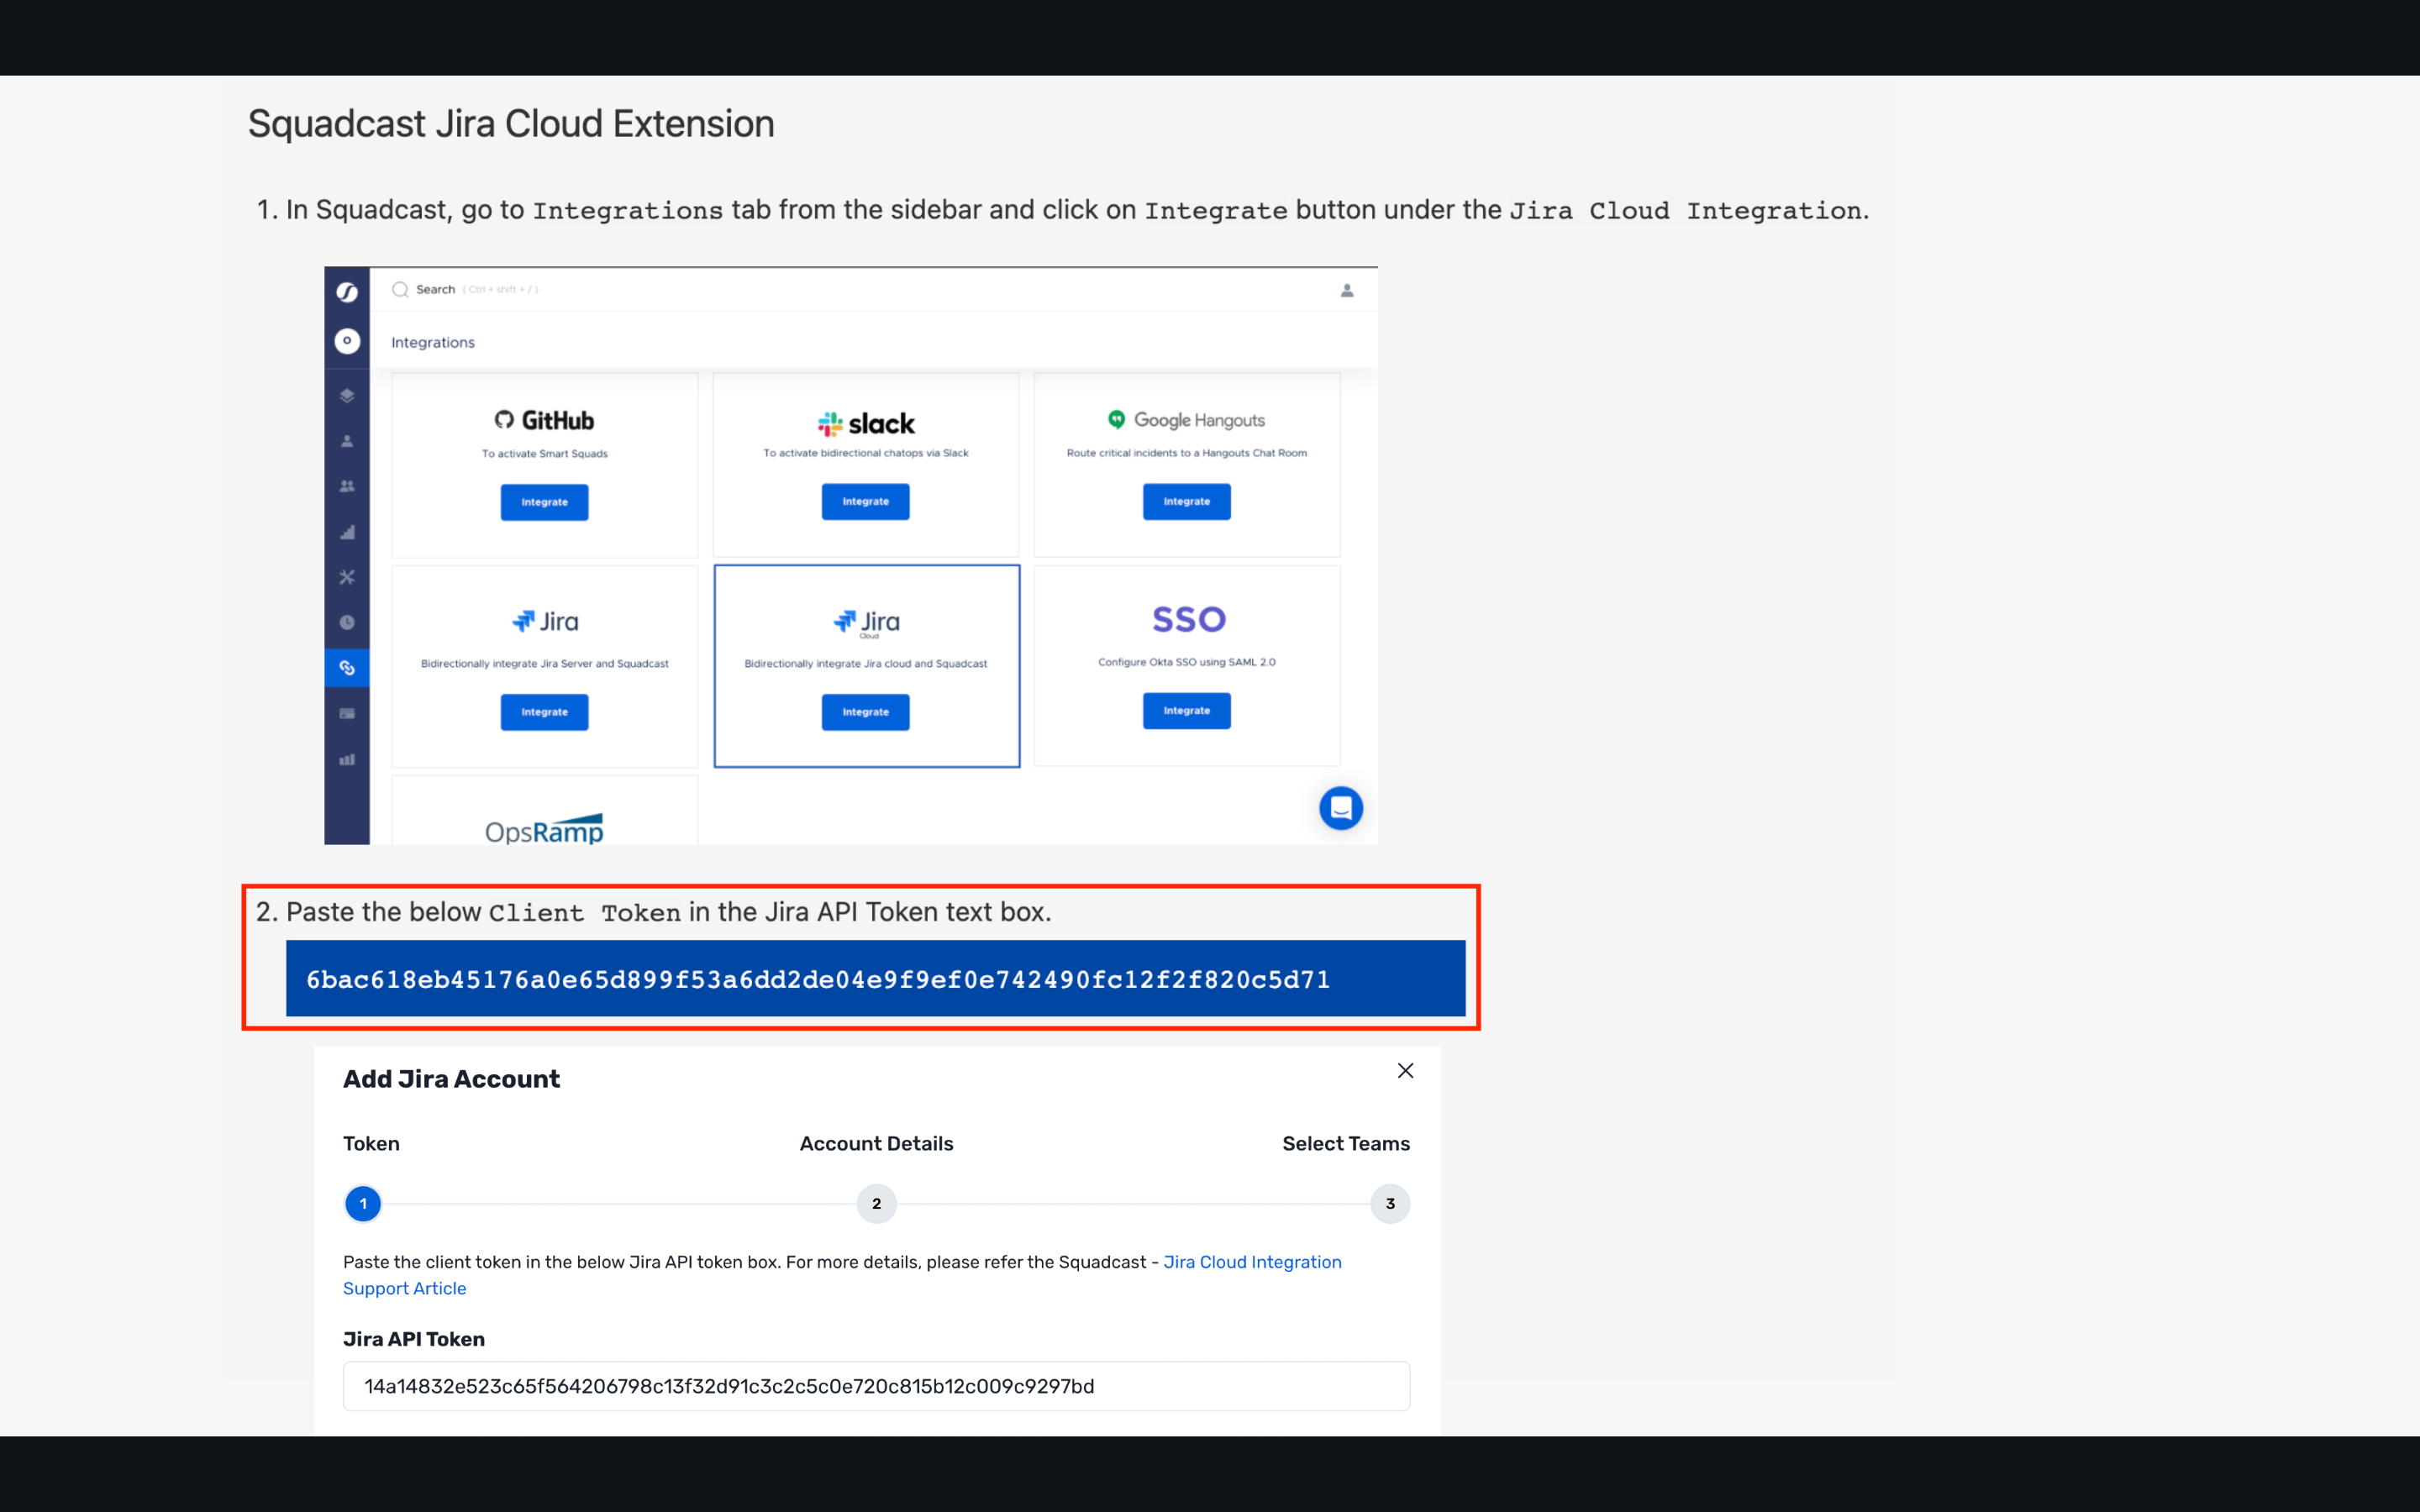Click Integrate under GitHub
The width and height of the screenshot is (2420, 1512).
544,501
